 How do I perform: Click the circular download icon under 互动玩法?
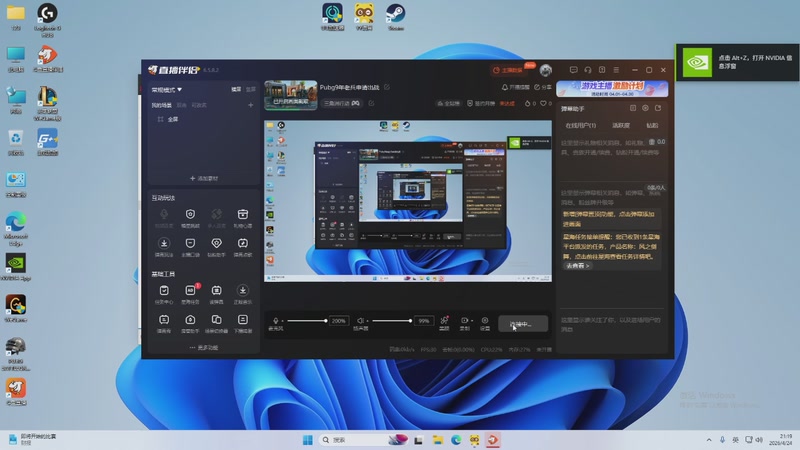164,243
